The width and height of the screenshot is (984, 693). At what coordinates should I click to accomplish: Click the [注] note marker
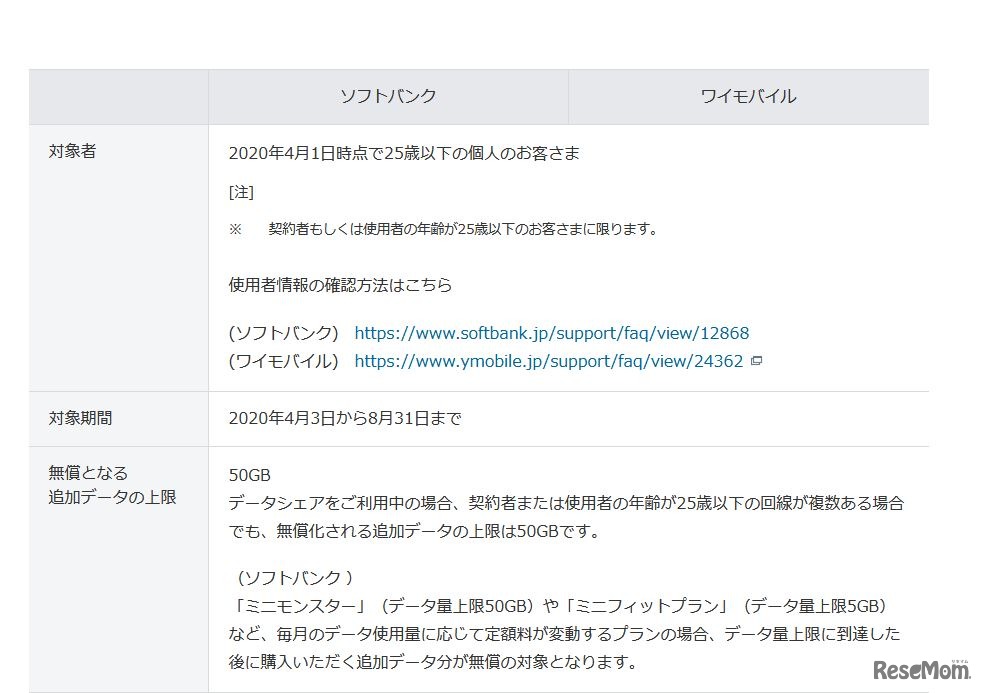click(x=241, y=192)
